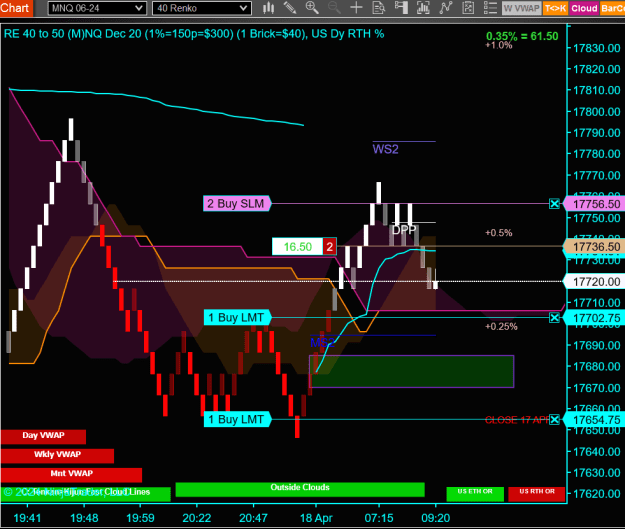Click the +0.5% level label
This screenshot has width=625, height=529.
coord(499,233)
